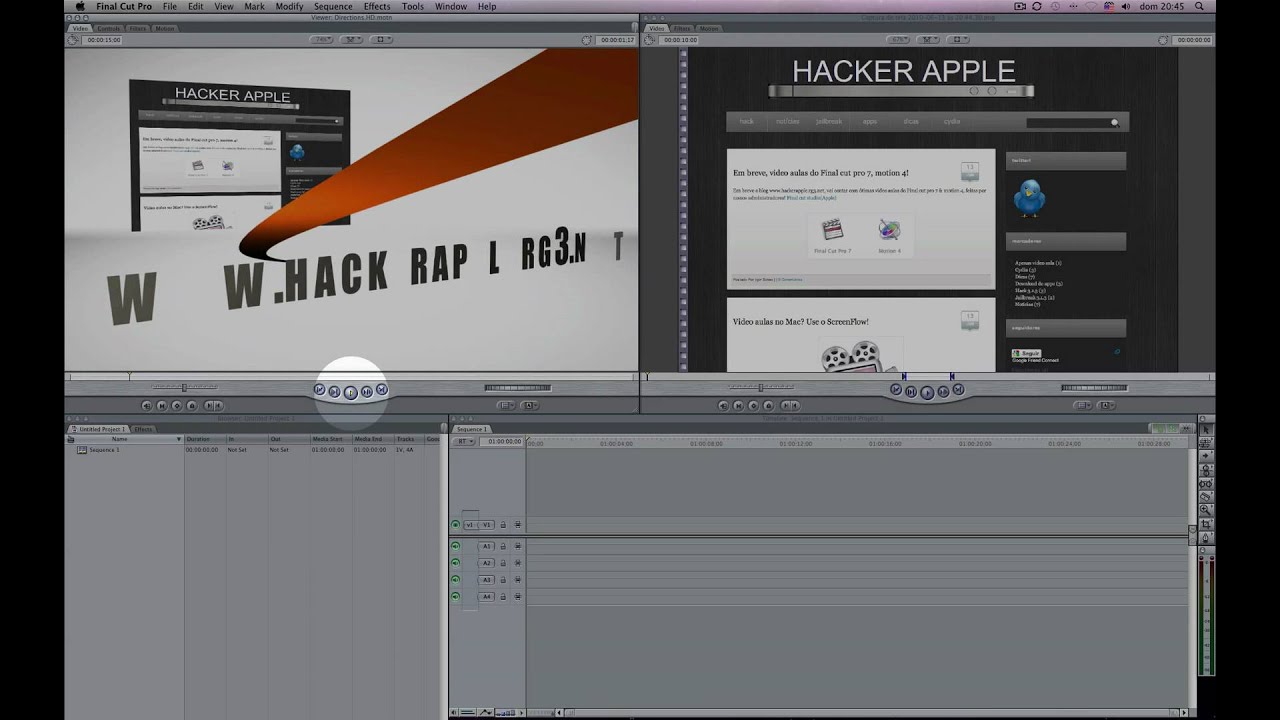Screen dimensions: 1280x720
Task: Toggle A1 audio track audible control
Action: [x=455, y=546]
